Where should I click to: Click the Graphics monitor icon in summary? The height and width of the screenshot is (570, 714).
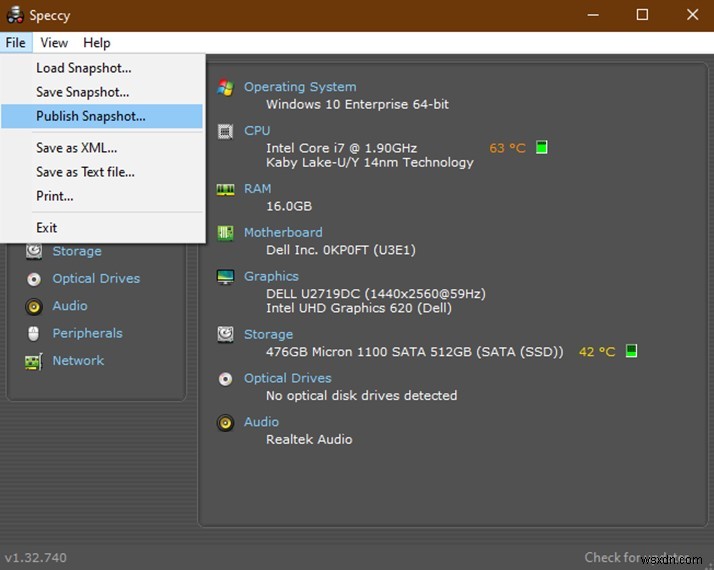click(x=225, y=277)
